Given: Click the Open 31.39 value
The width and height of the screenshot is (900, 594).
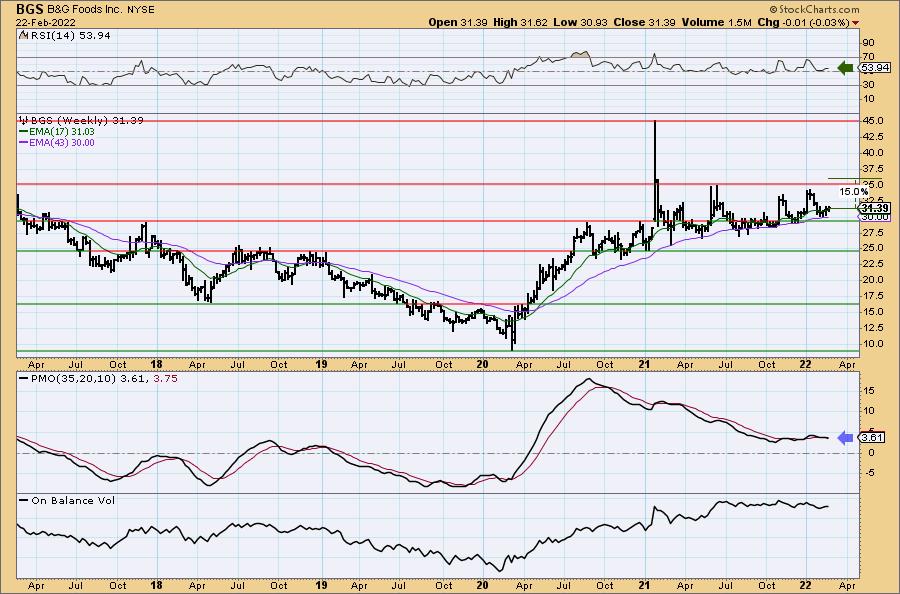Looking at the screenshot, I should click(458, 22).
